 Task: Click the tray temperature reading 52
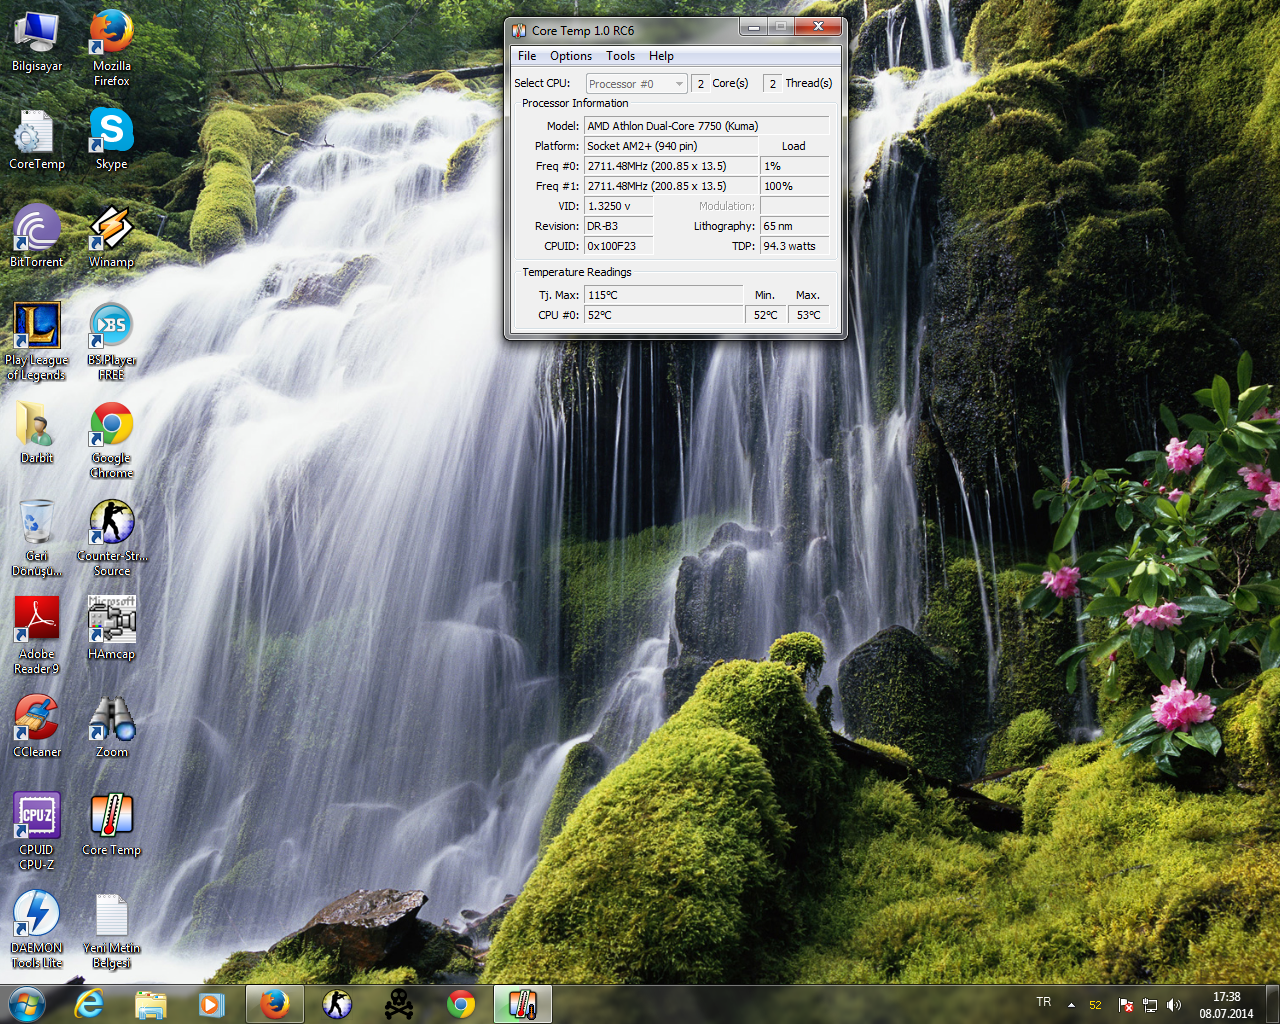pos(1095,1005)
